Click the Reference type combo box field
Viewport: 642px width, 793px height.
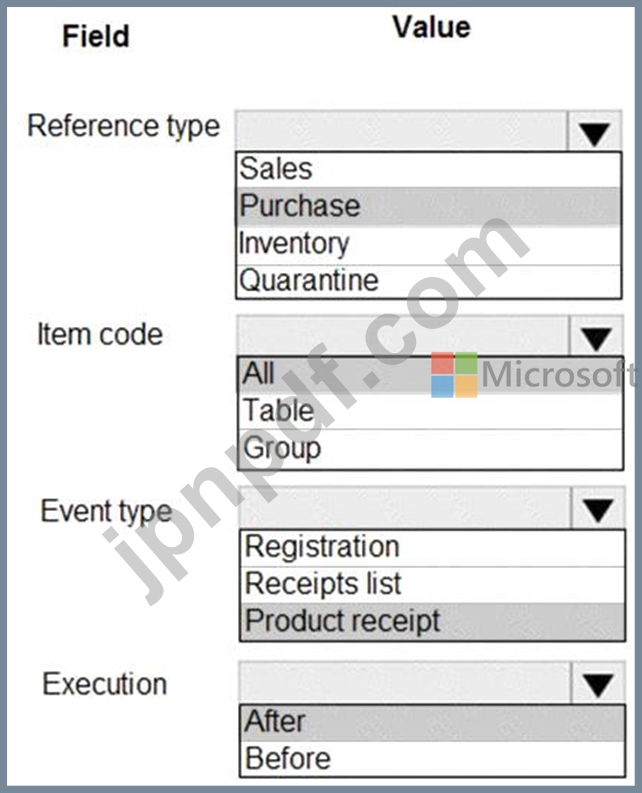[x=401, y=131]
